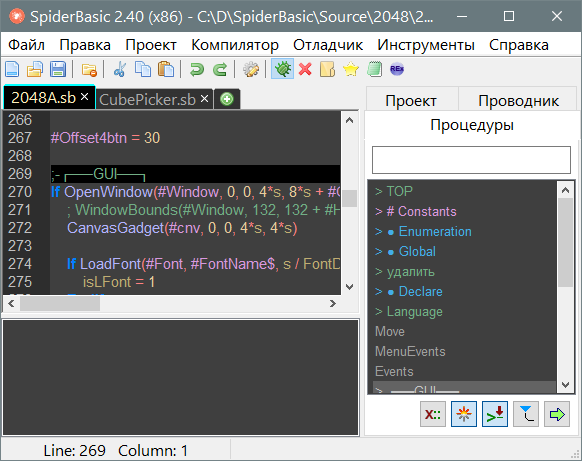Image resolution: width=582 pixels, height=461 pixels.
Task: Close the CubePicker.sb tab
Action: click(204, 99)
